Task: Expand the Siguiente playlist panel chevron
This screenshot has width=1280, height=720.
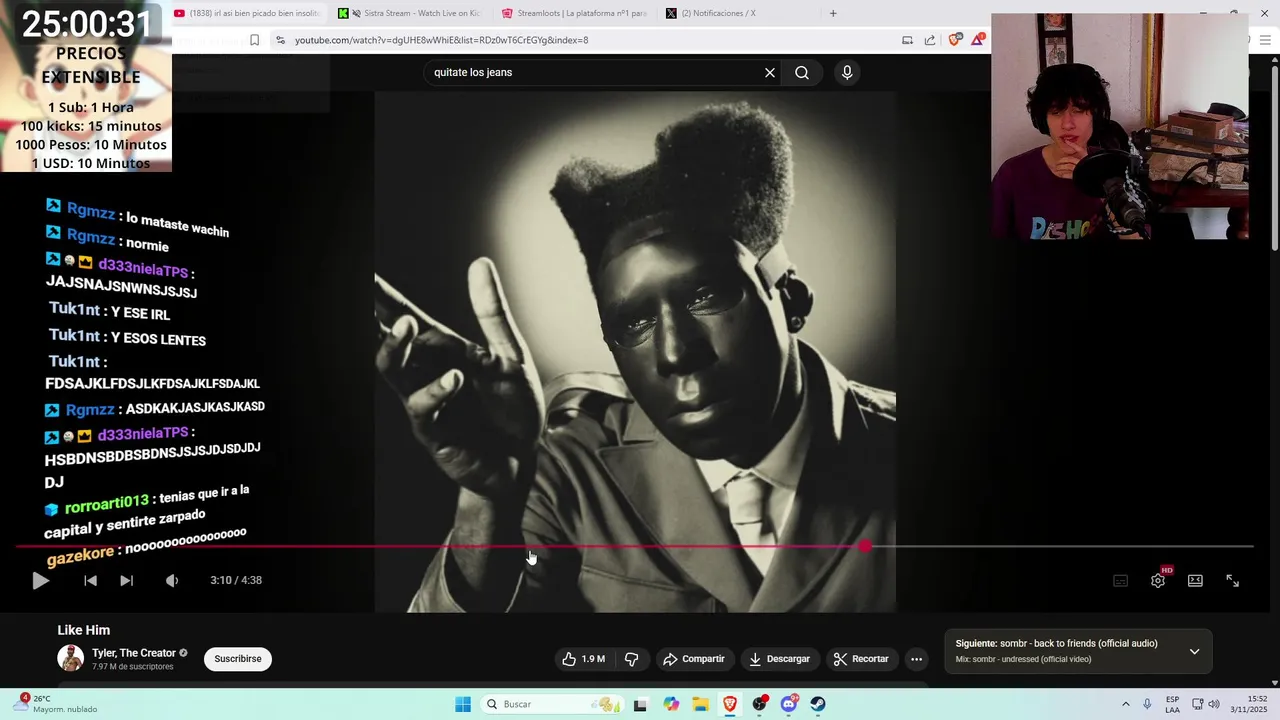Action: coord(1194,651)
